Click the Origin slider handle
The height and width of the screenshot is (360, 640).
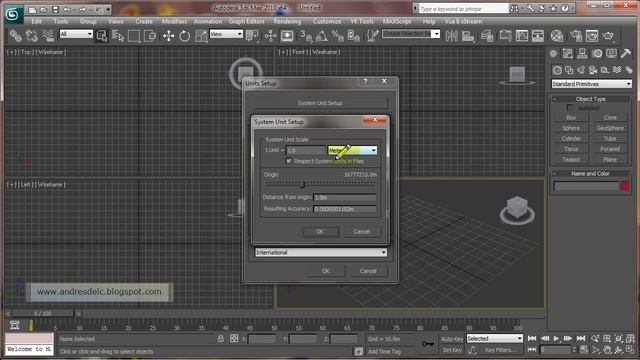303,184
